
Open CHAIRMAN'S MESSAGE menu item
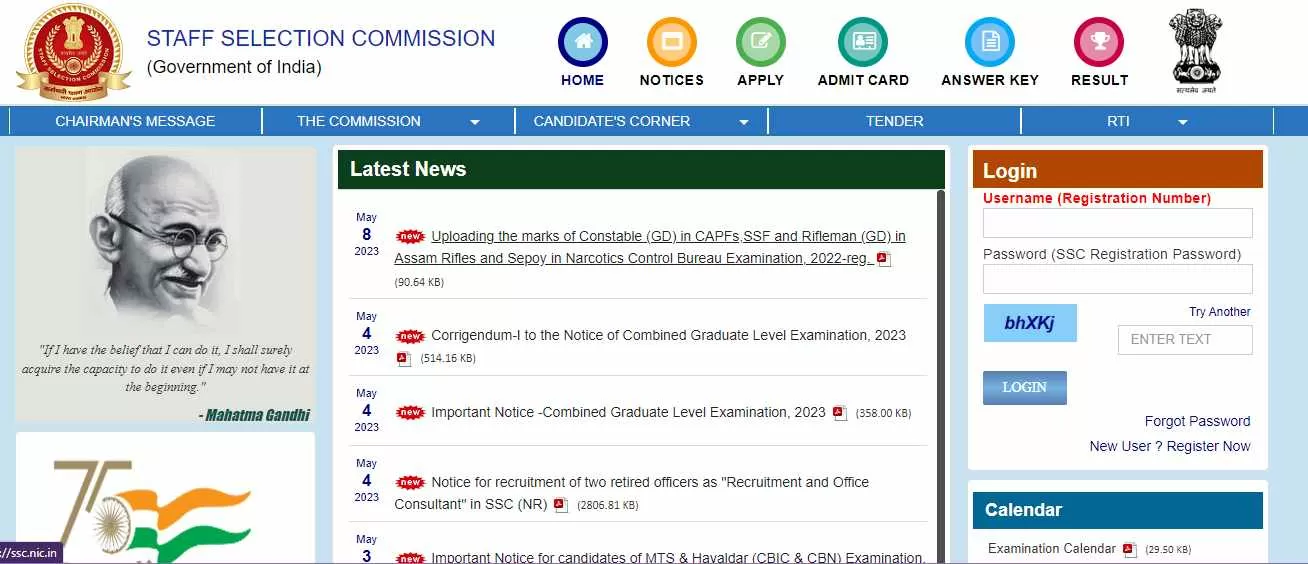135,121
